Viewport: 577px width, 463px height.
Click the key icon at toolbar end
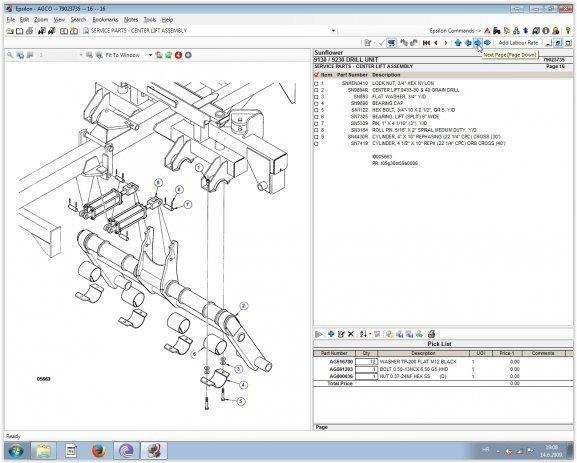(569, 31)
